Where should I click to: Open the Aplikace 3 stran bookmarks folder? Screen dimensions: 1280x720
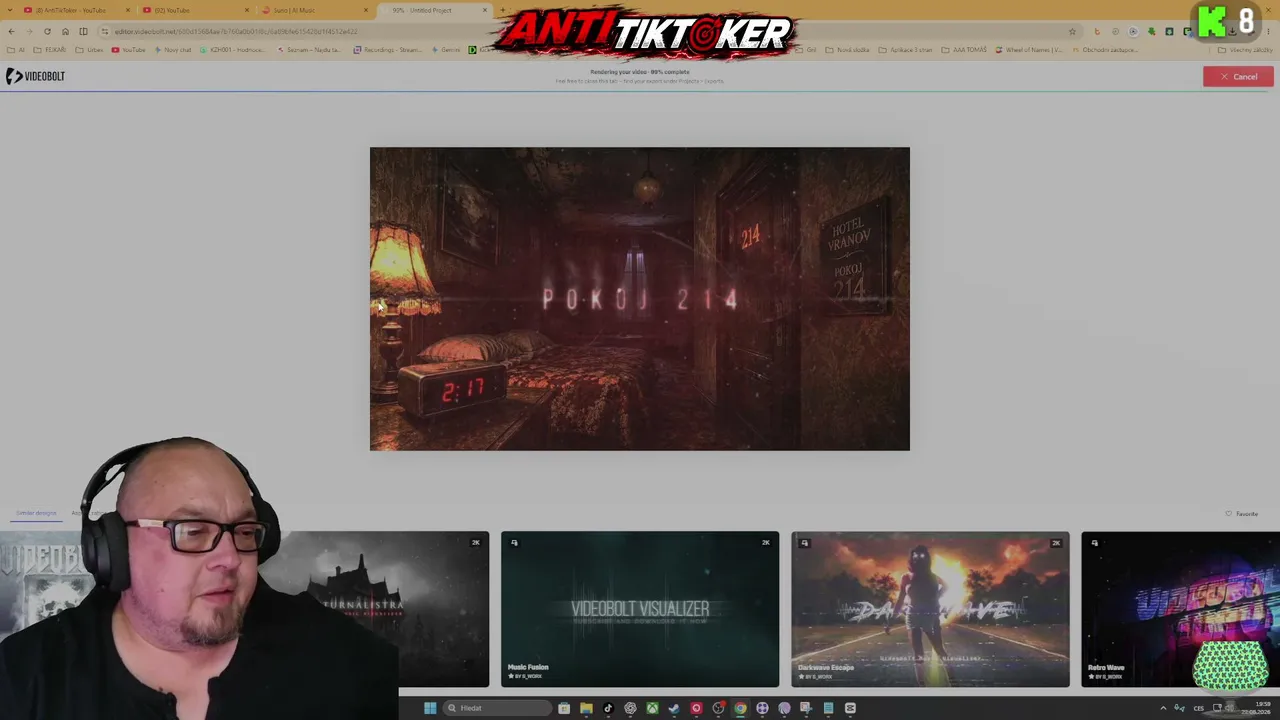pos(906,50)
